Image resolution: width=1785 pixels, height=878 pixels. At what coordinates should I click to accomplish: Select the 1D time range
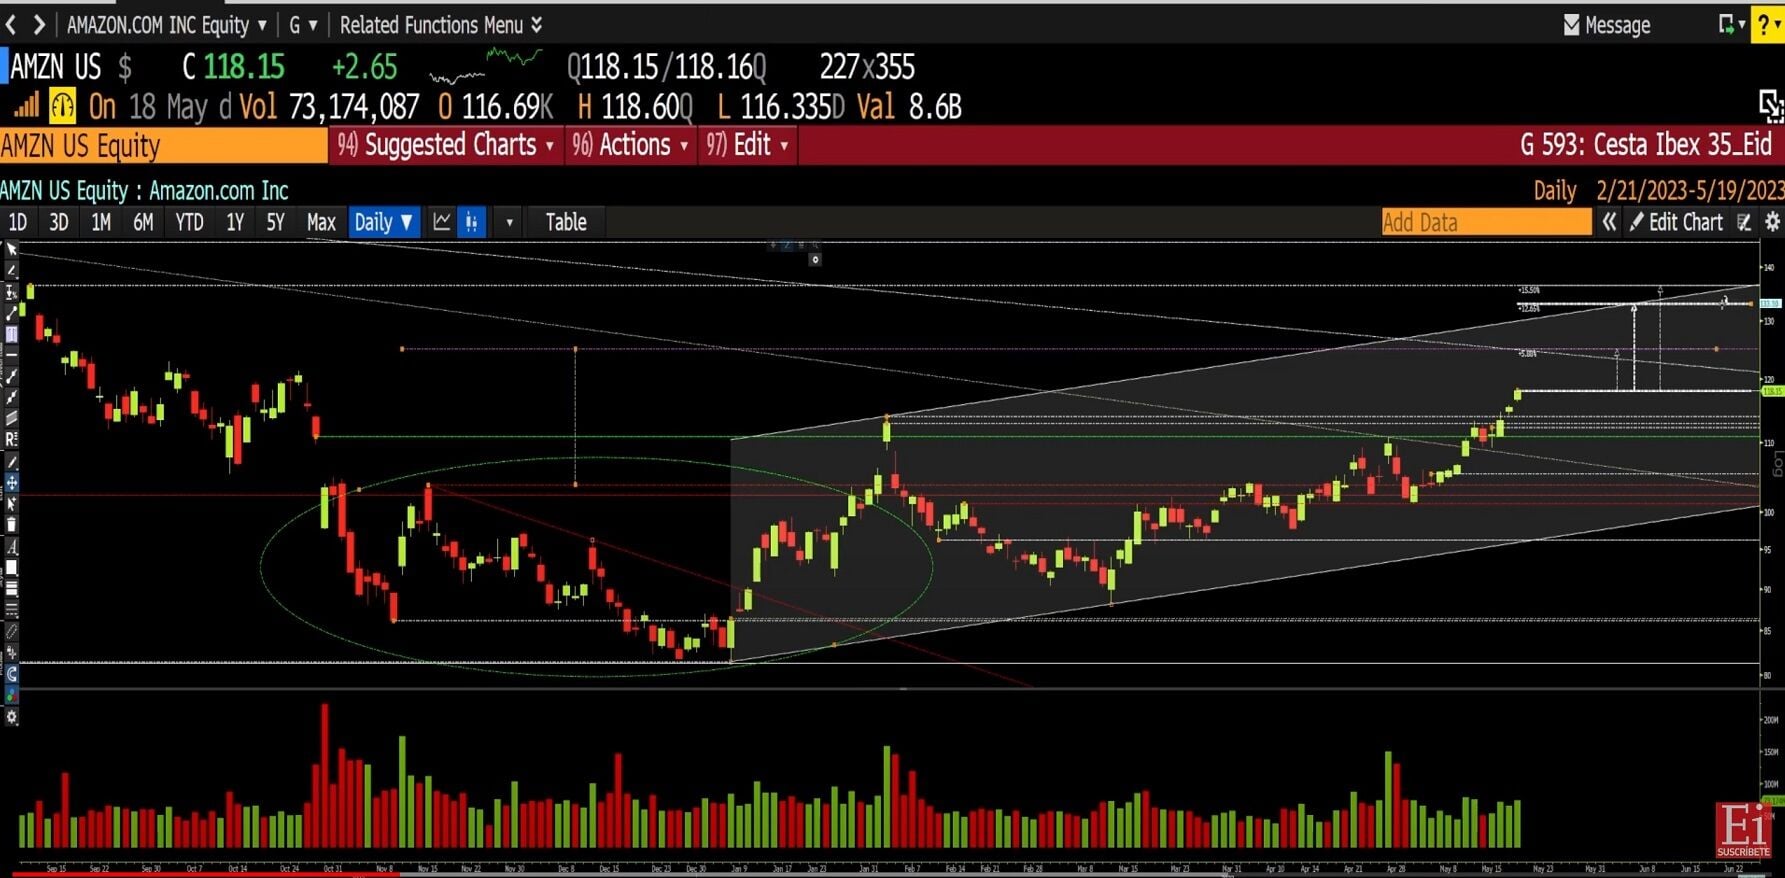tap(18, 222)
